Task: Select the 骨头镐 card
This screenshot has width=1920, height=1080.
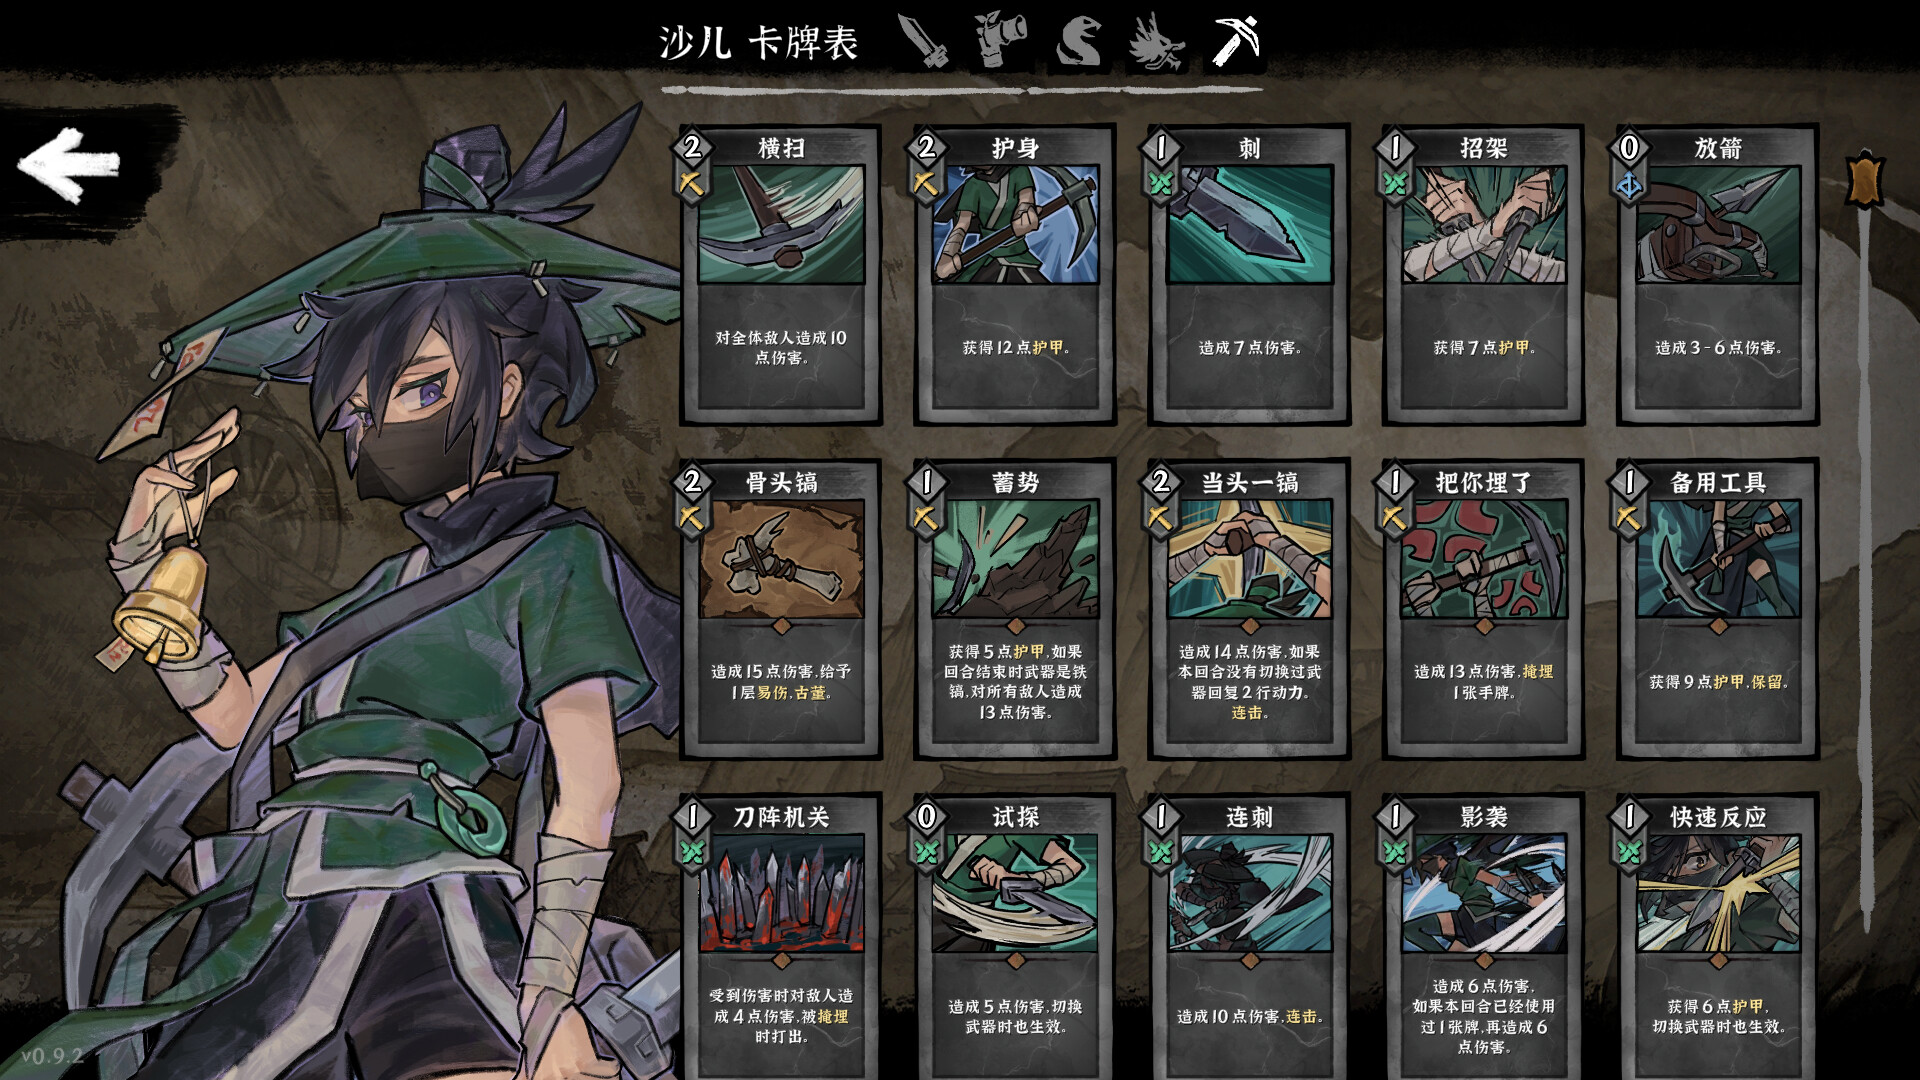Action: (x=781, y=609)
